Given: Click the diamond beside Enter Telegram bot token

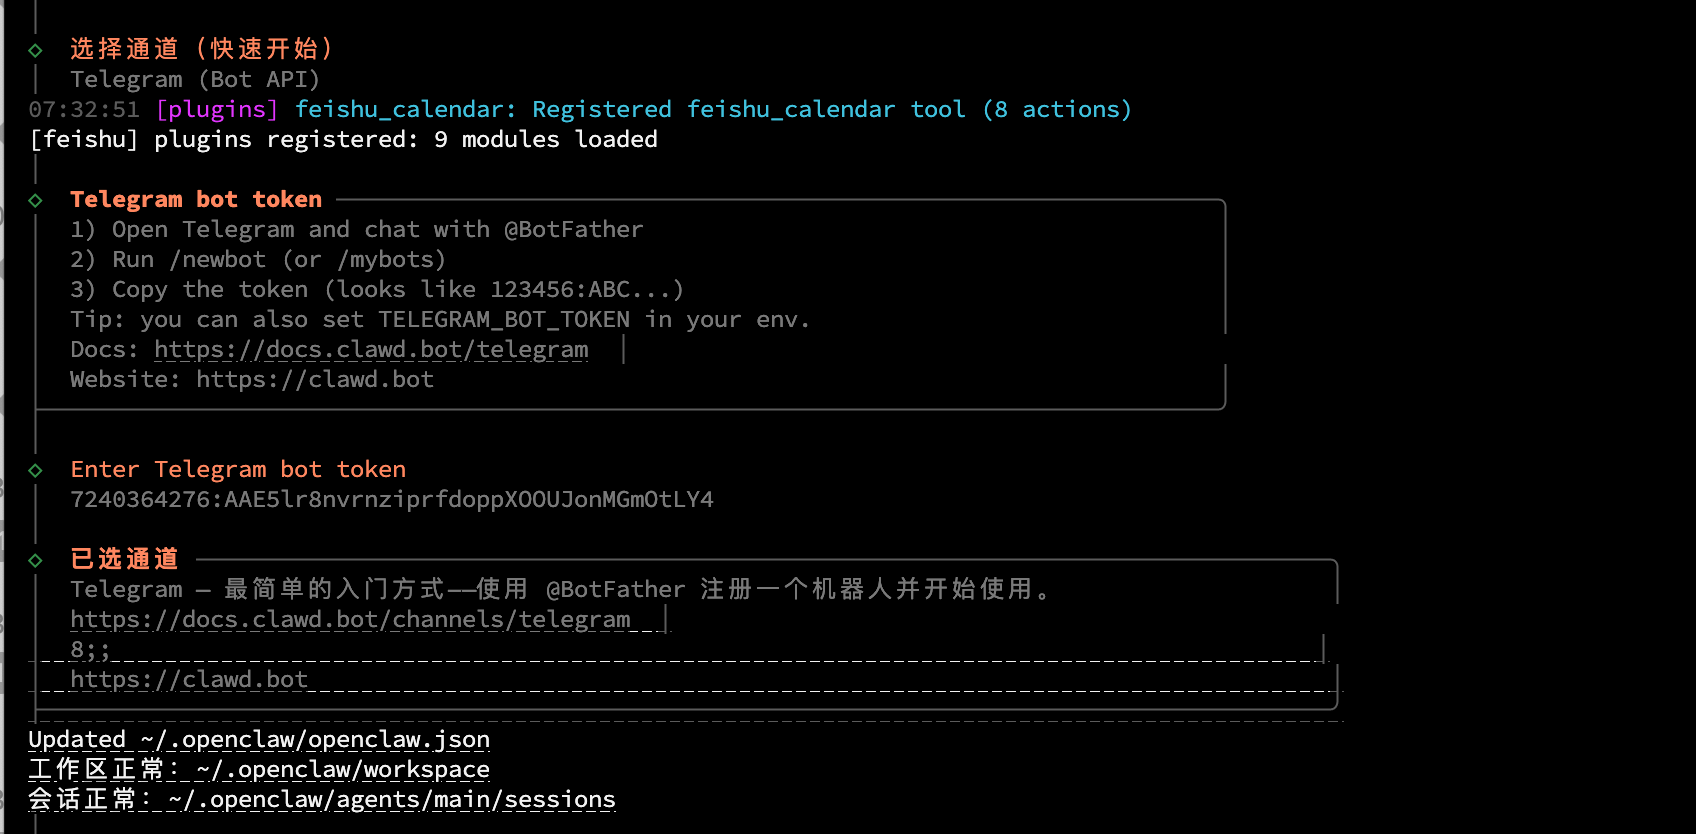Looking at the screenshot, I should click(35, 470).
